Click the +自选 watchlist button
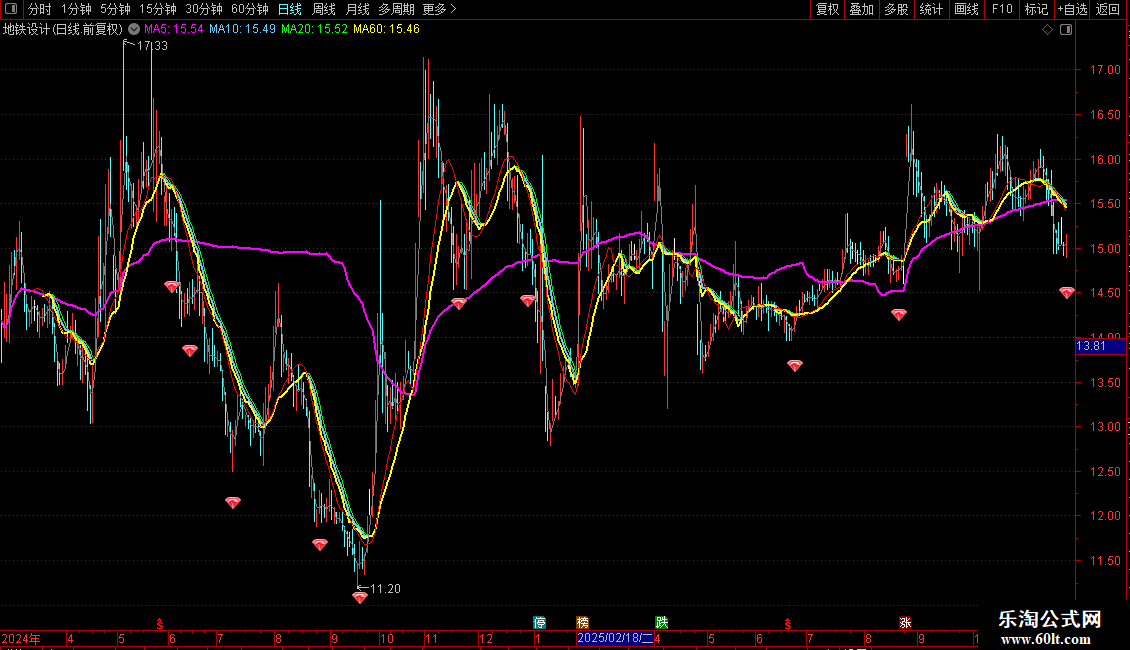 click(x=1071, y=9)
